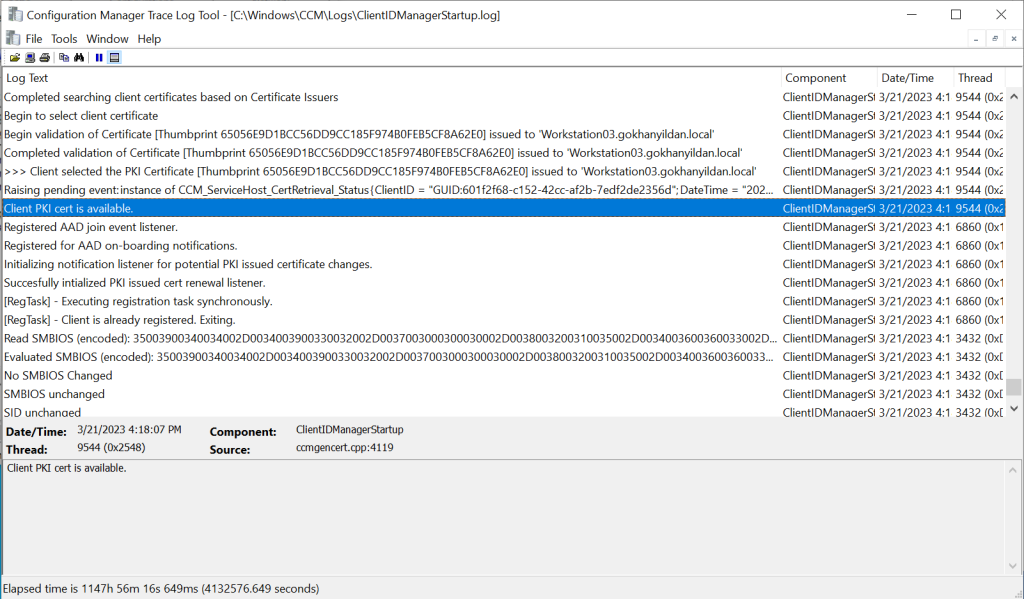Viewport: 1024px width, 599px height.
Task: Click the CMTrace application icon in the title bar
Action: tap(15, 14)
